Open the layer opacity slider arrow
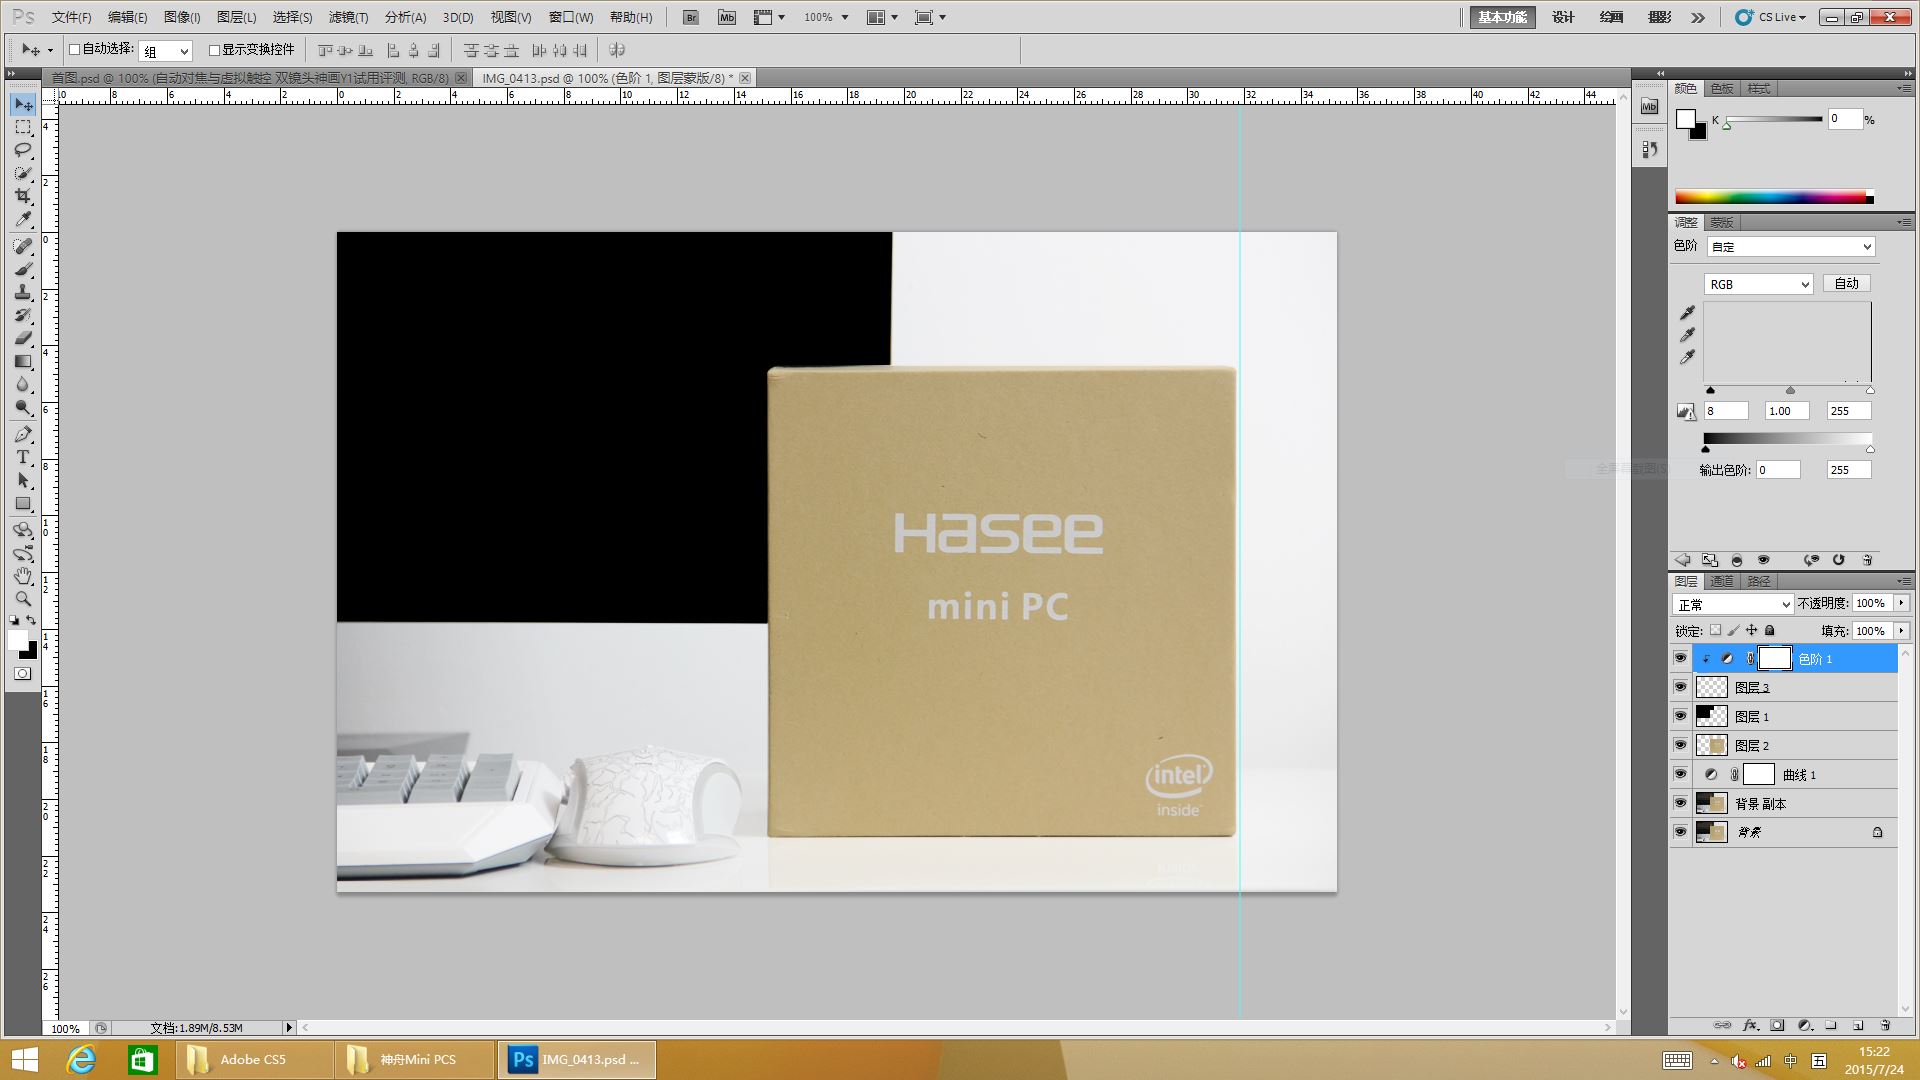Screen dimensions: 1920x1080 point(1901,603)
